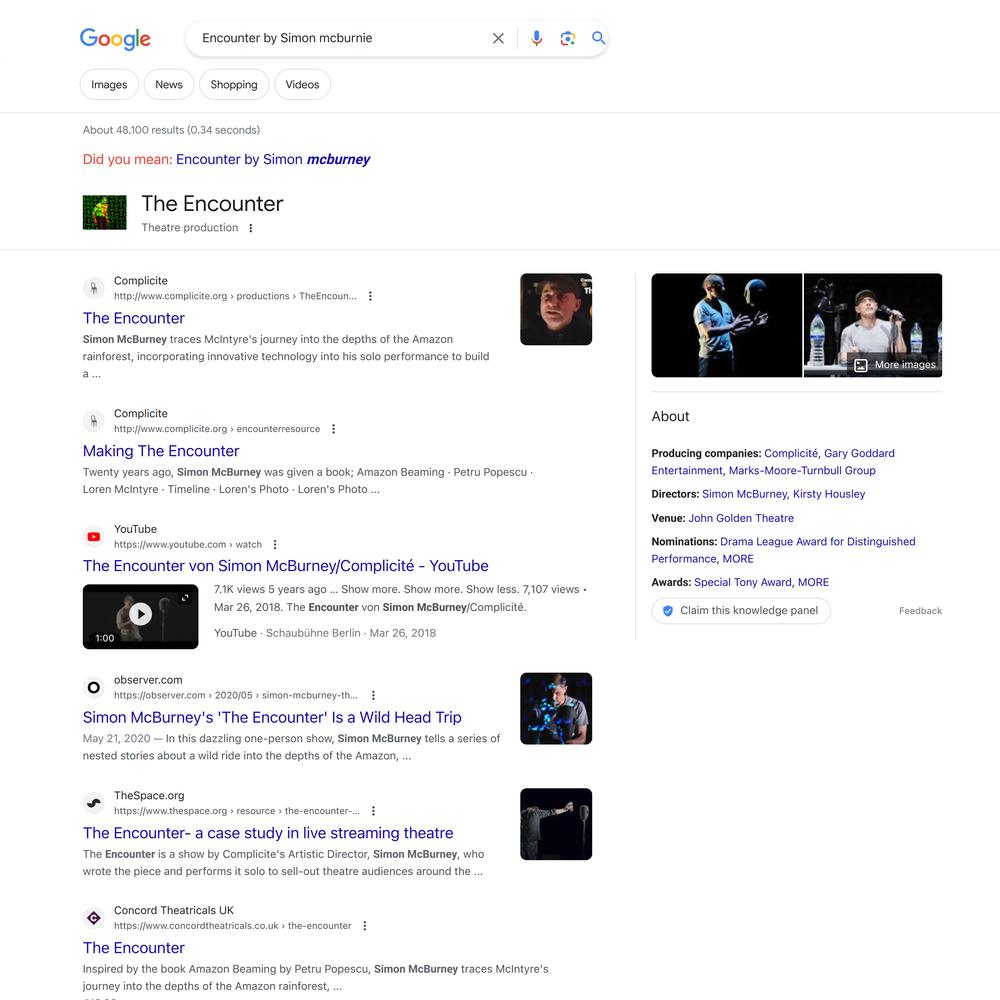Open 'Simon McBurney's The Encounter Is a Wild Head Trip'
Screen dimensions: 1000x1000
point(272,717)
